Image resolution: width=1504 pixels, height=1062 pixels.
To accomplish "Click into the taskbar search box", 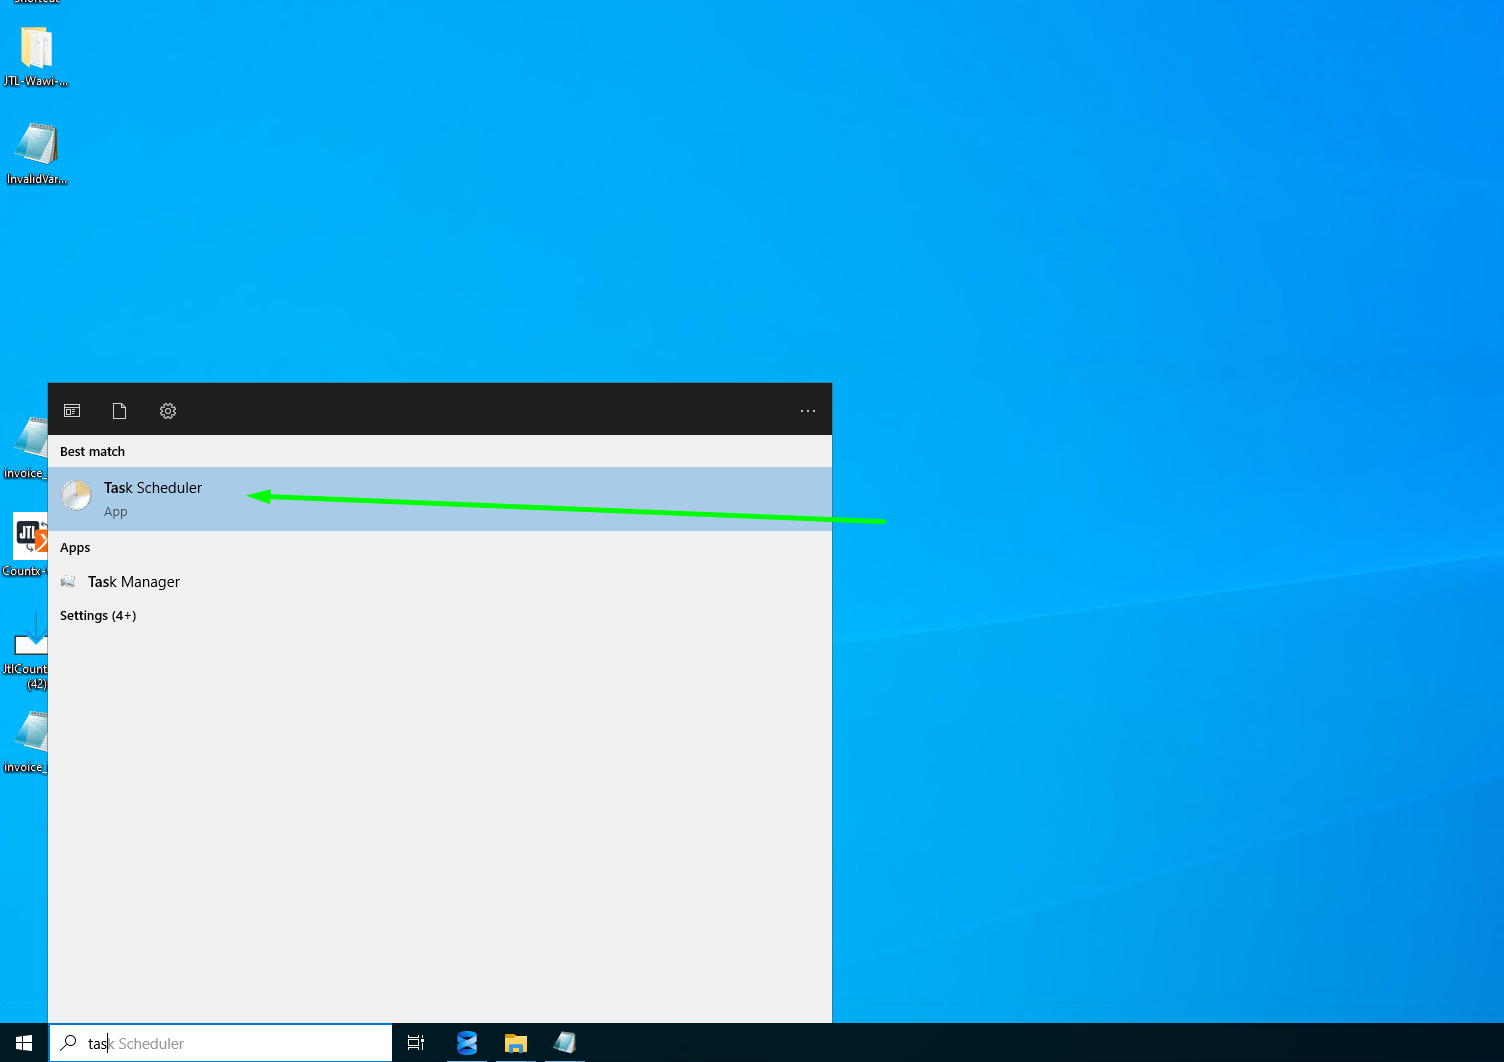I will coord(221,1043).
